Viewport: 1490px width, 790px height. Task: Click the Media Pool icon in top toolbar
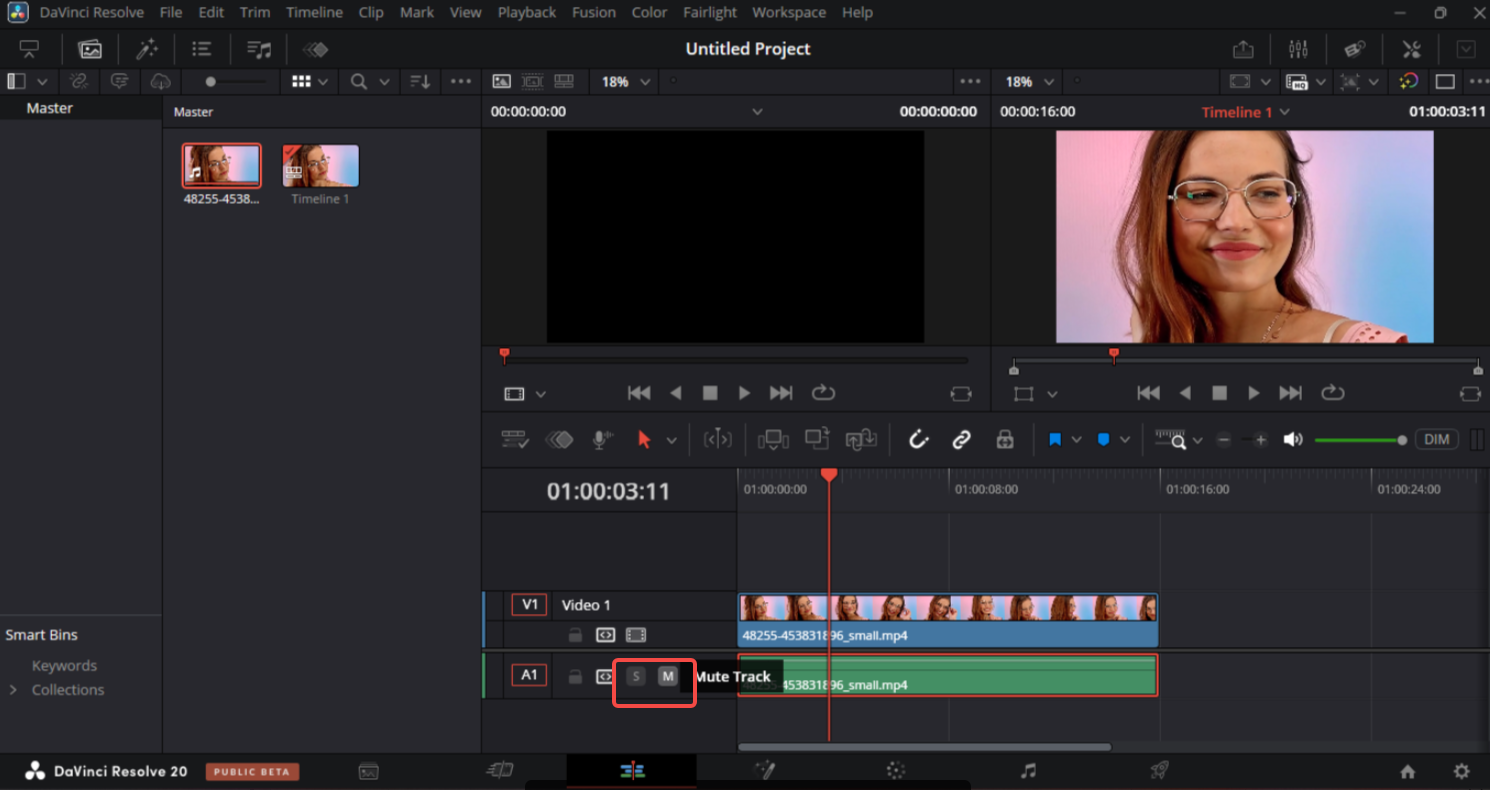tap(90, 49)
